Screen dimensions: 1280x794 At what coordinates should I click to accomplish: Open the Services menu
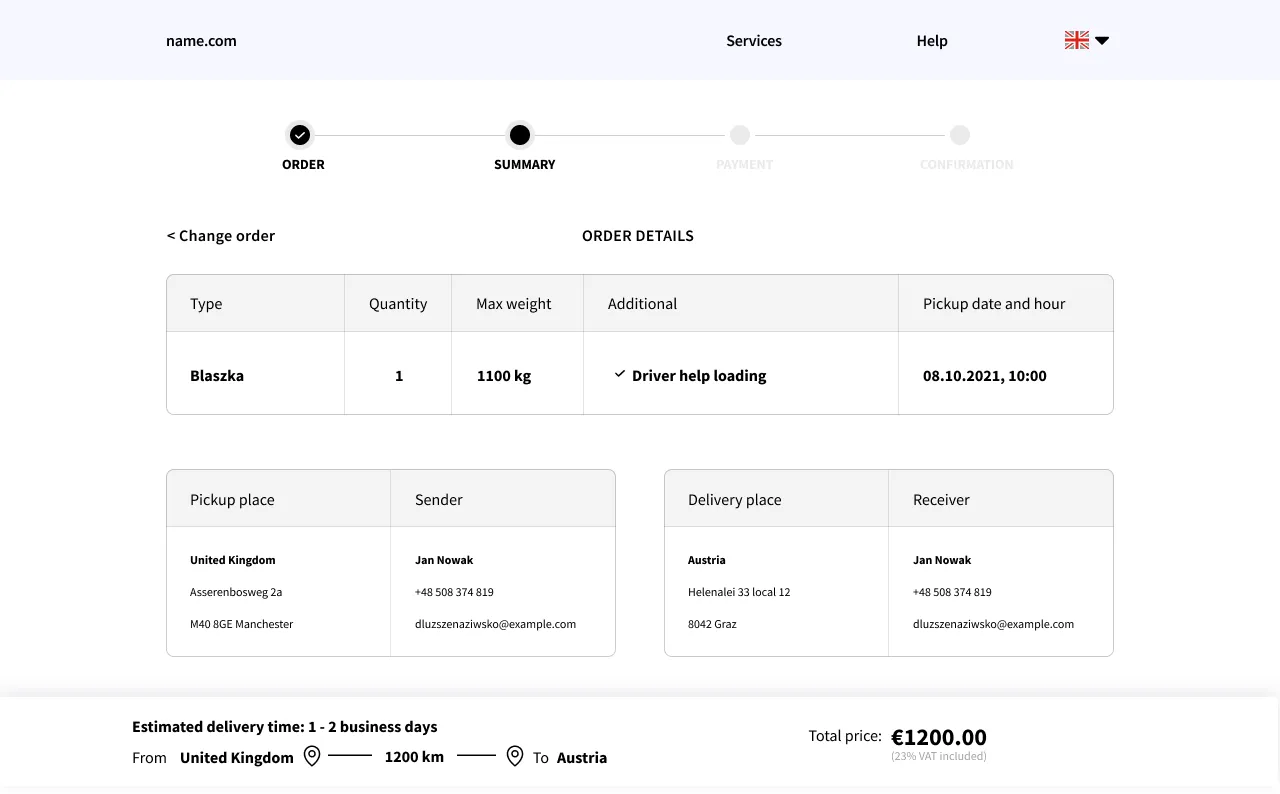click(x=754, y=41)
